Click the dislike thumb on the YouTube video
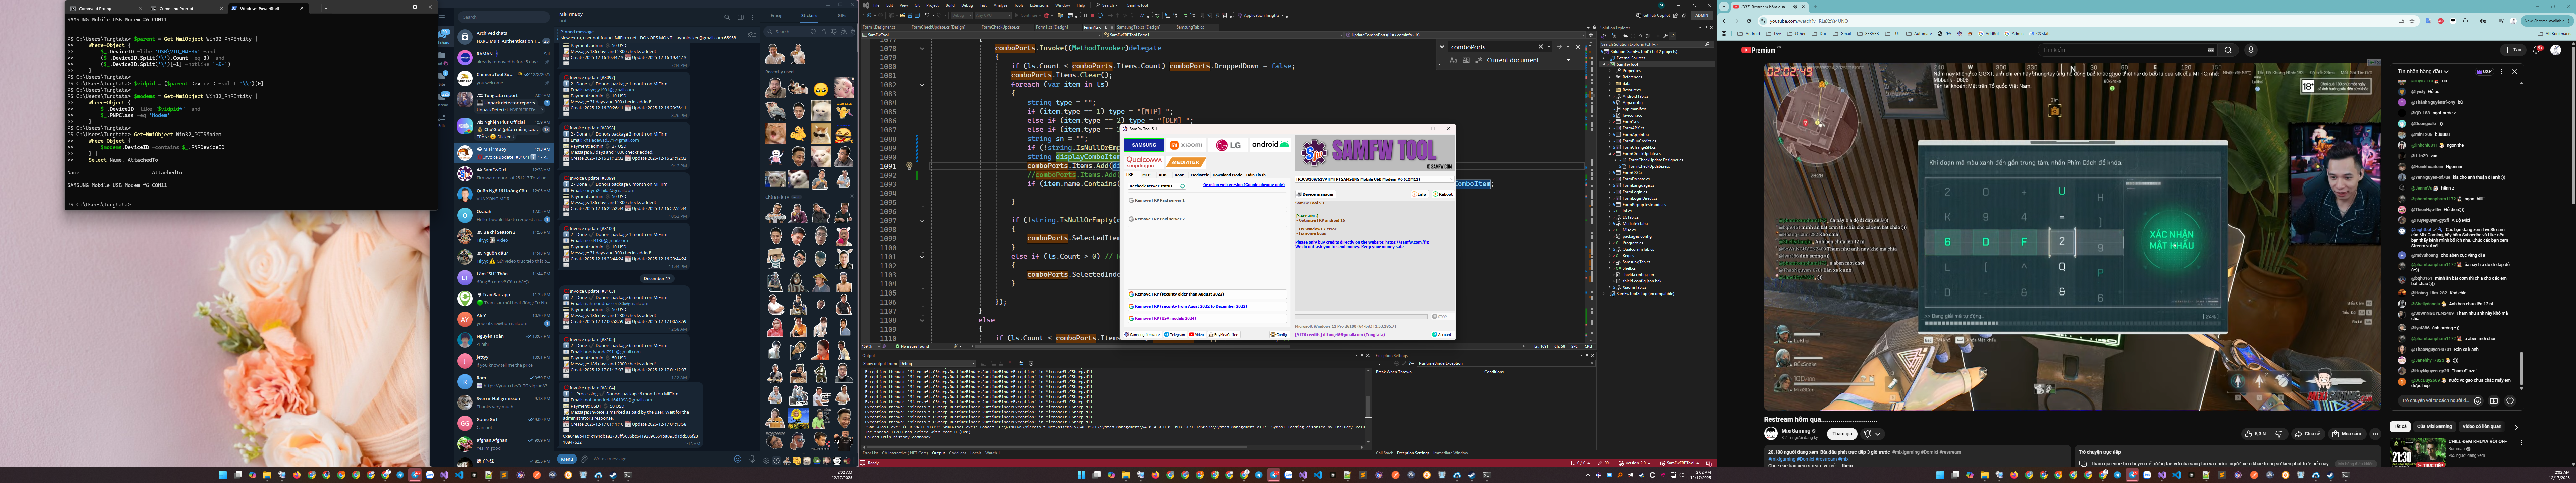The height and width of the screenshot is (483, 2576). [2279, 434]
